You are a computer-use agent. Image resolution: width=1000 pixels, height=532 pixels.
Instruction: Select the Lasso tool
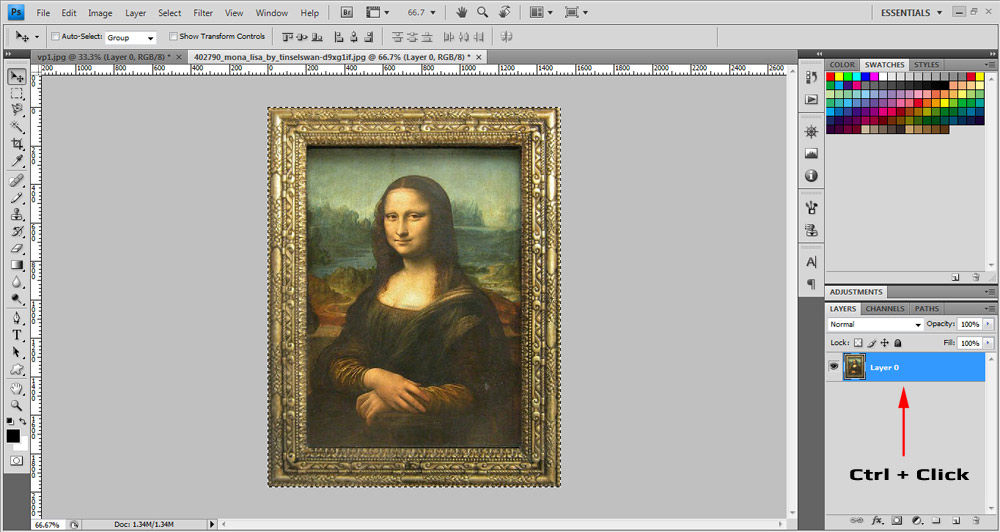17,110
